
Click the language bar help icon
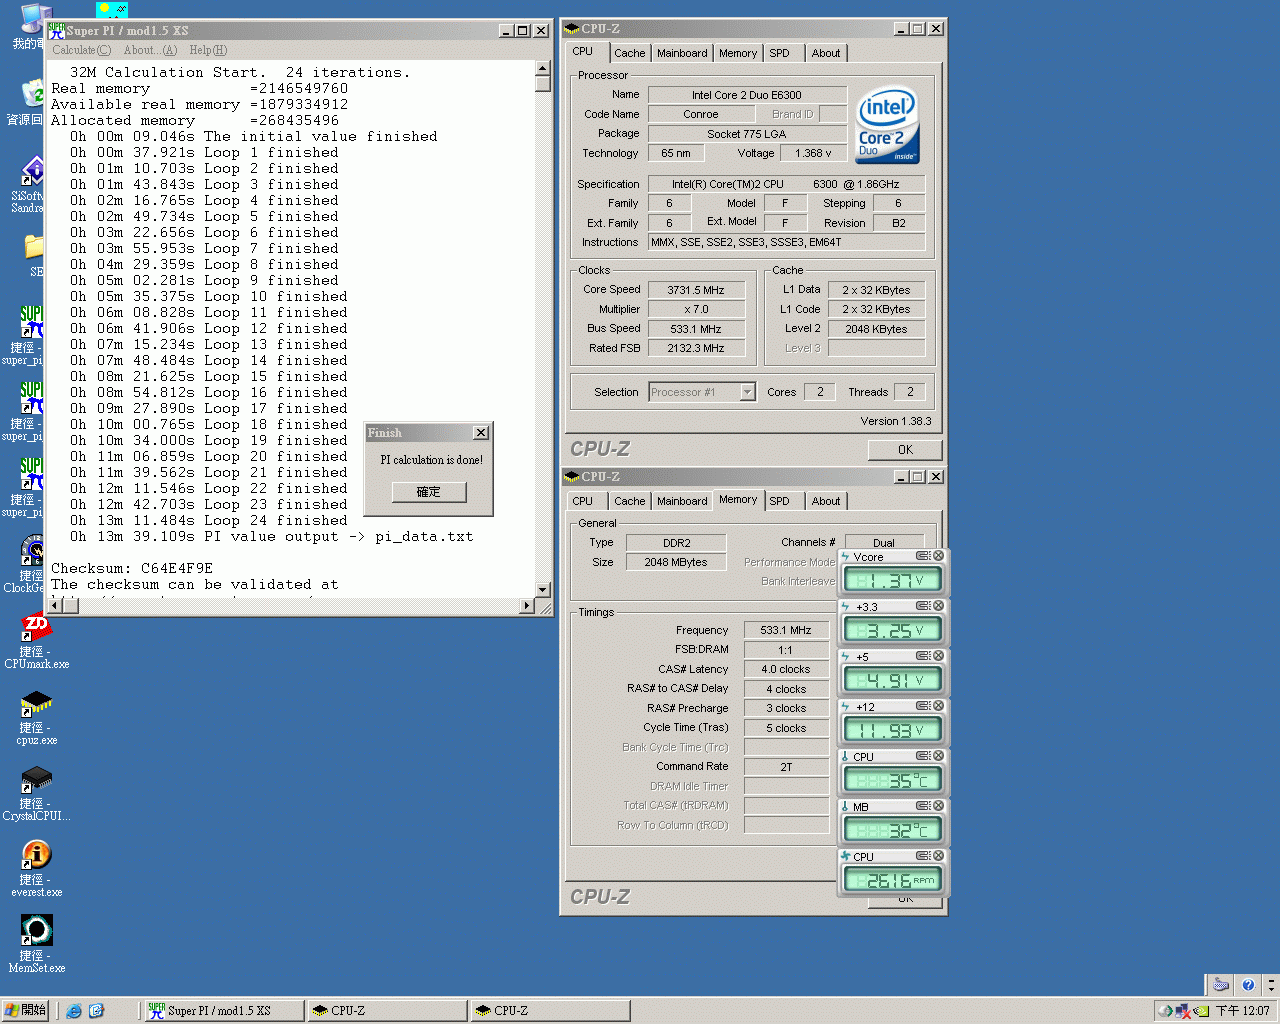coord(1247,985)
